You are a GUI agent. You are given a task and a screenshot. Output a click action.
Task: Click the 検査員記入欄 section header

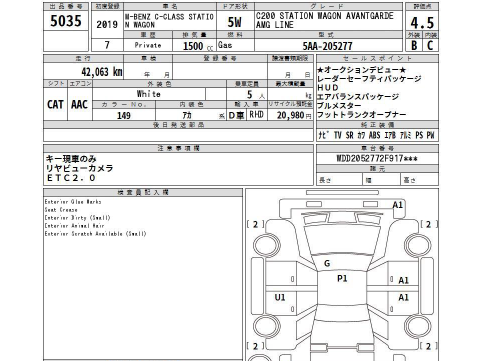pos(143,192)
